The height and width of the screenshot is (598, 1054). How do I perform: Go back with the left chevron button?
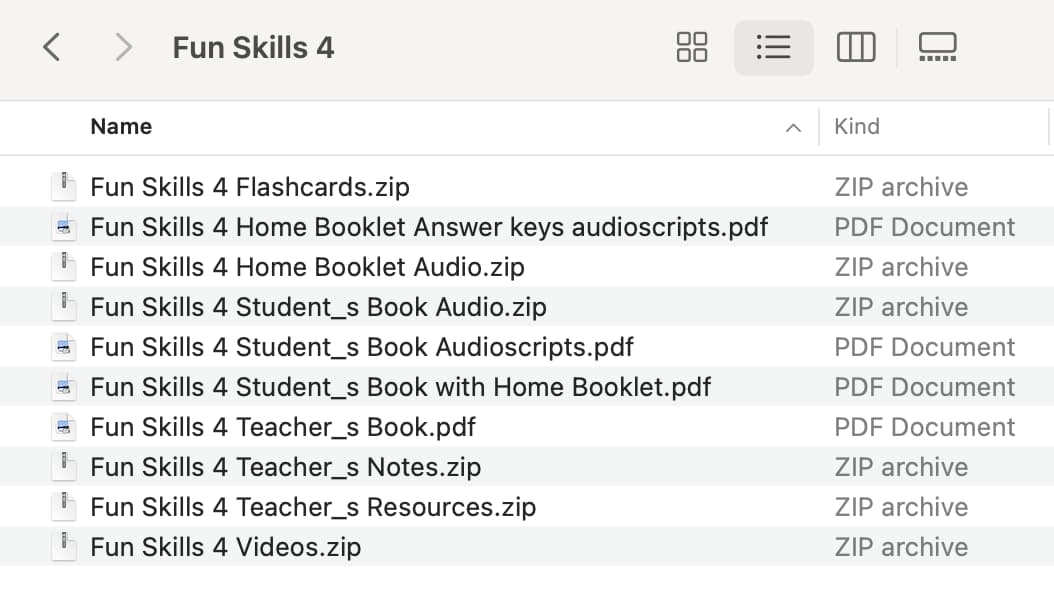(x=52, y=48)
